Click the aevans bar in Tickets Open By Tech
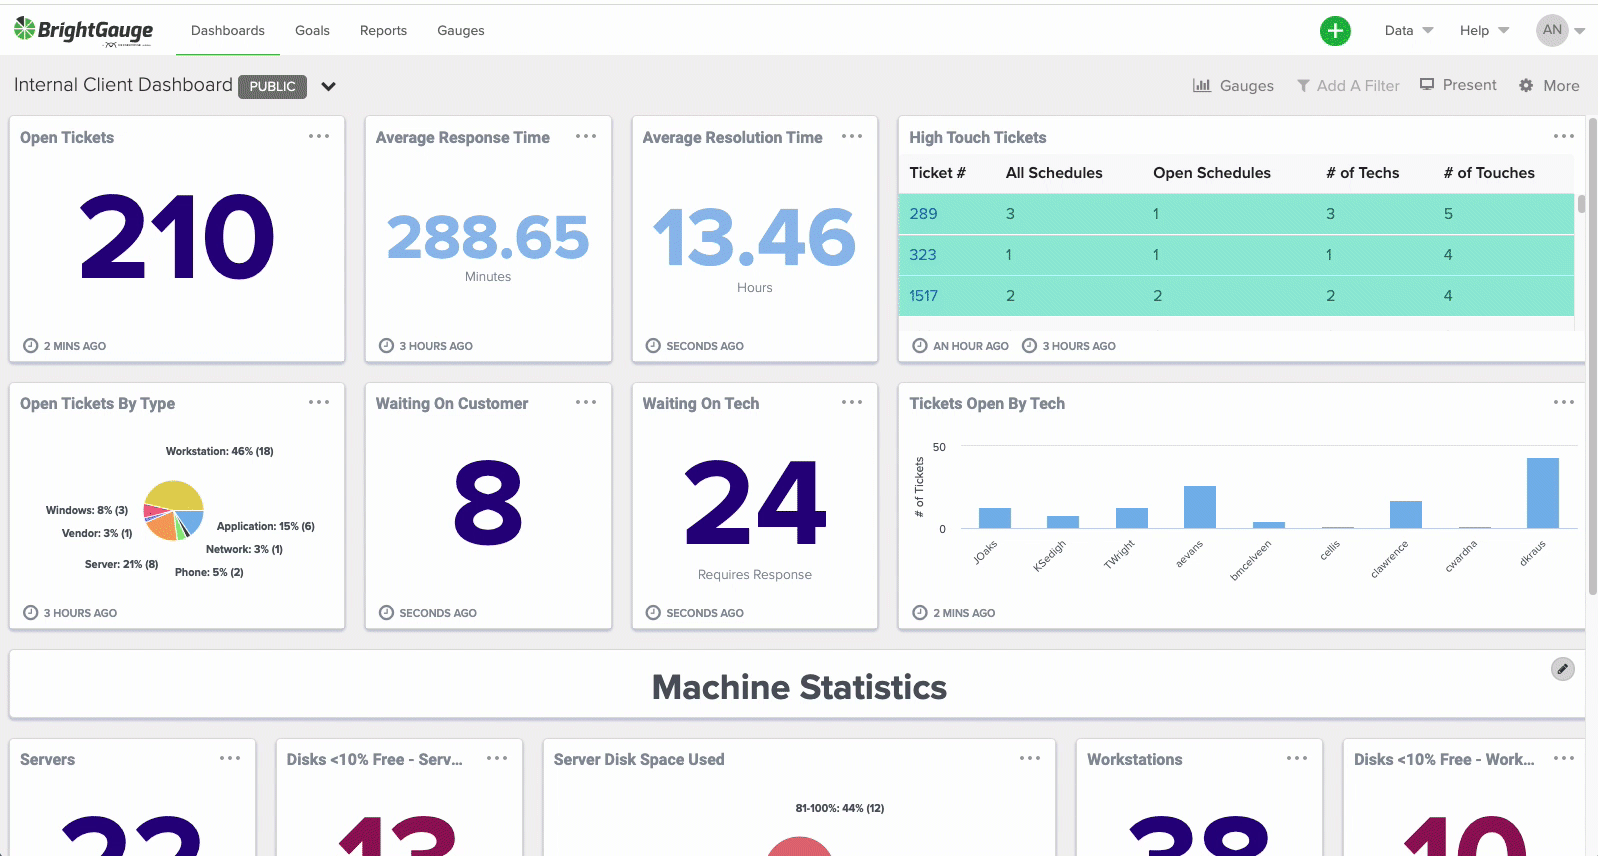 coord(1200,507)
